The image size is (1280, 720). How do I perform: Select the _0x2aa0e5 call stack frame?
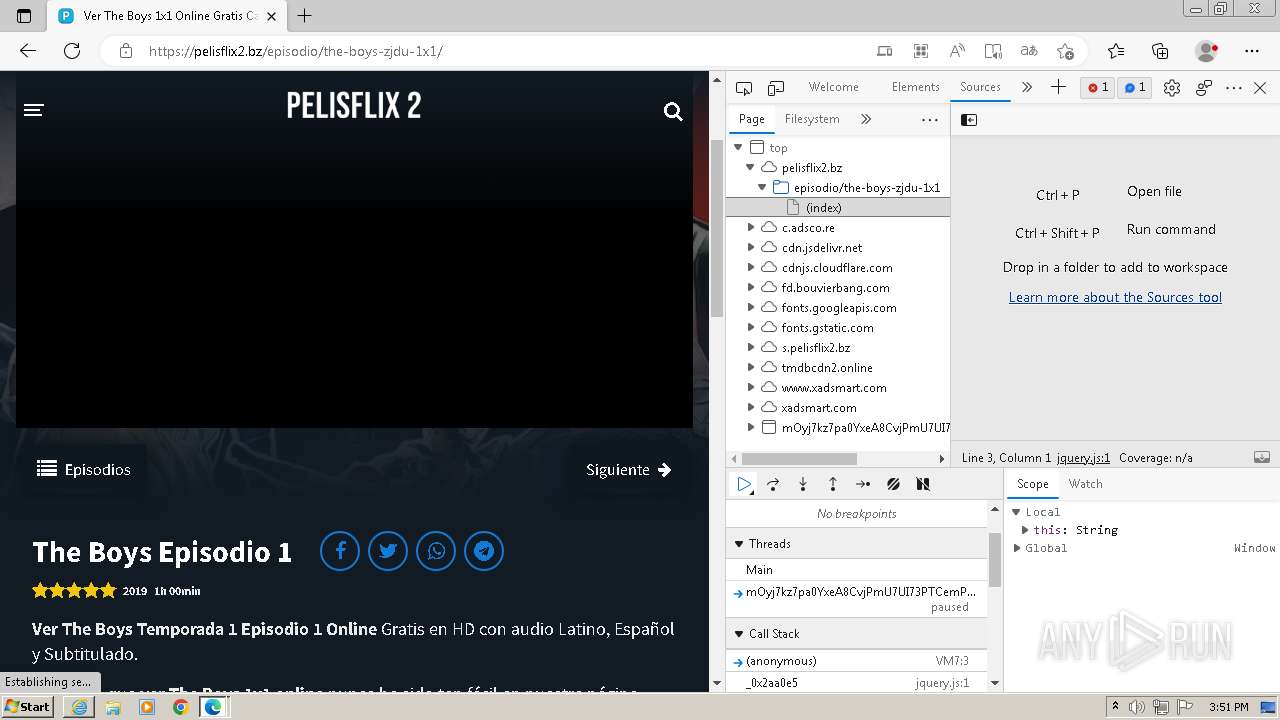tap(857, 683)
